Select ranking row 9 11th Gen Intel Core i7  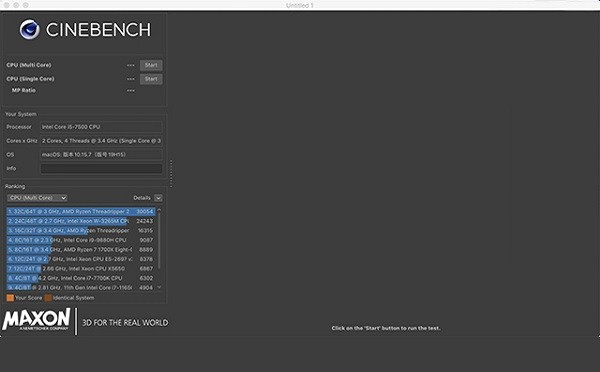click(81, 287)
